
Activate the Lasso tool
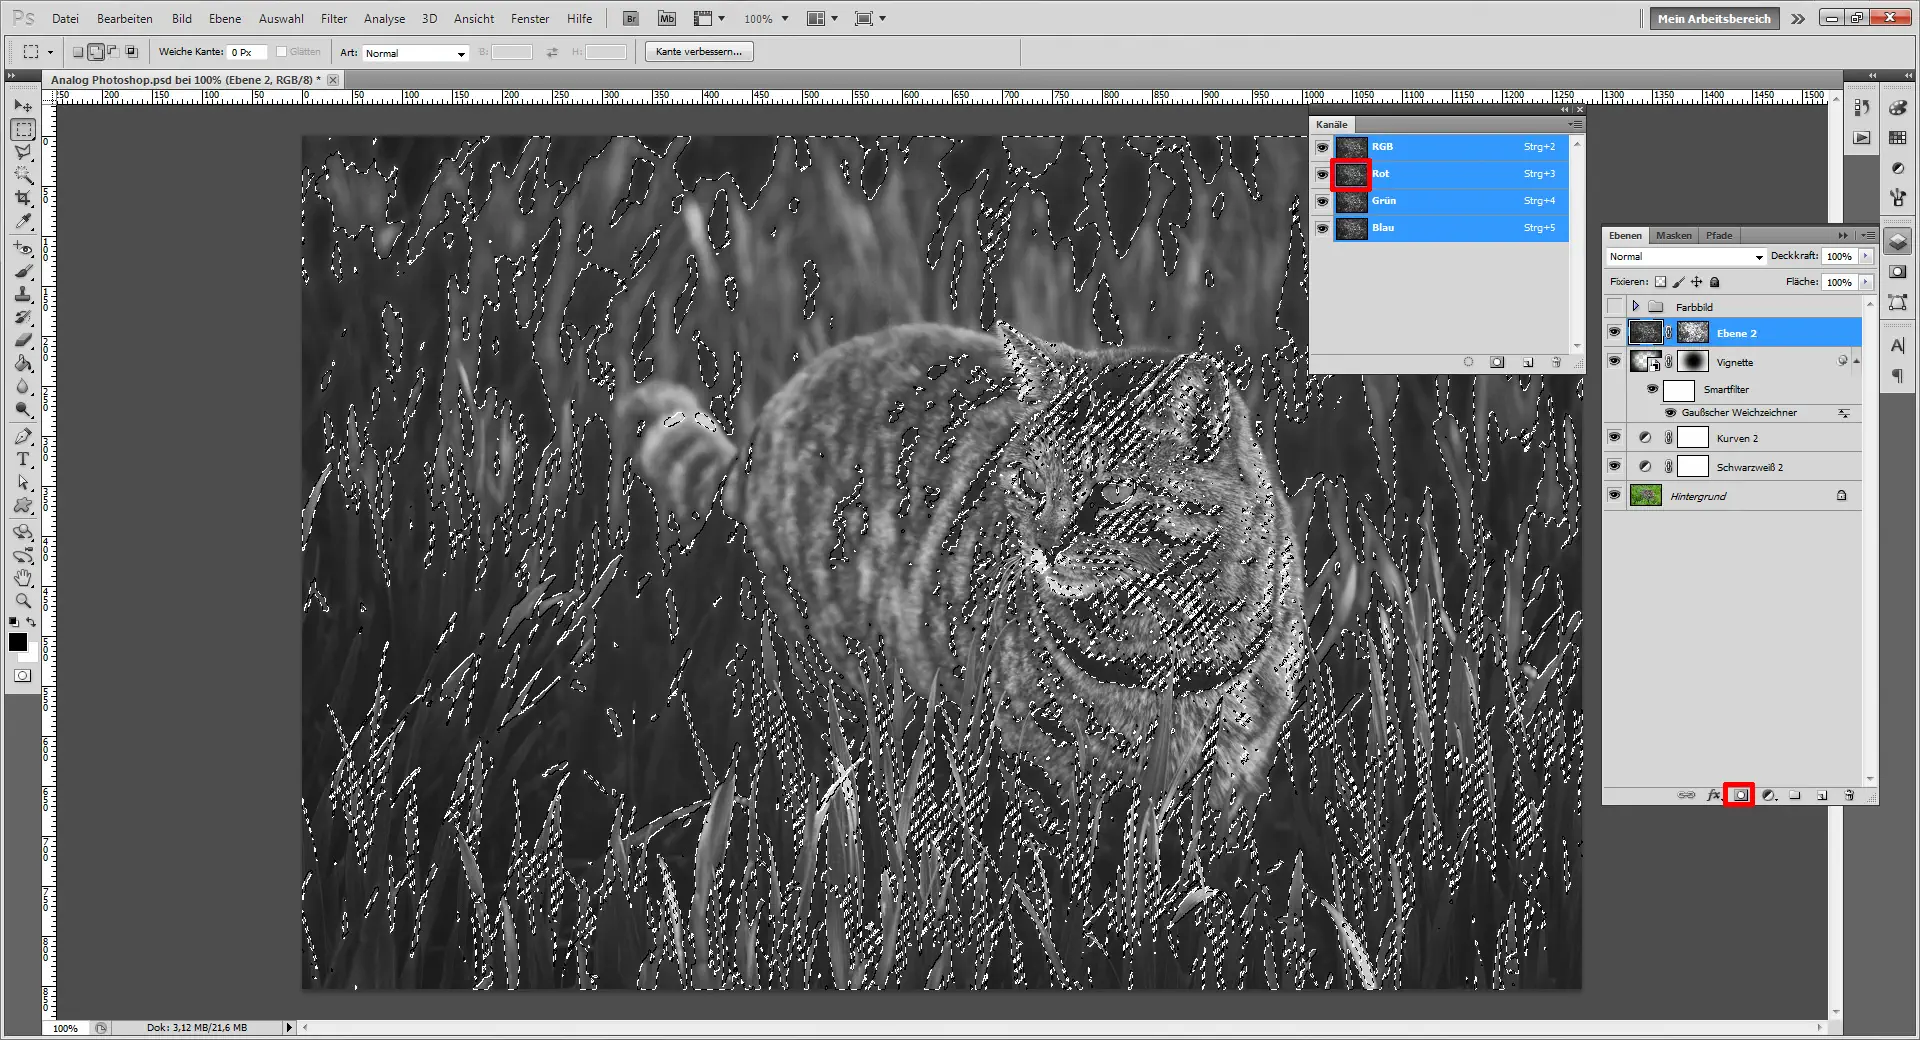pyautogui.click(x=22, y=152)
